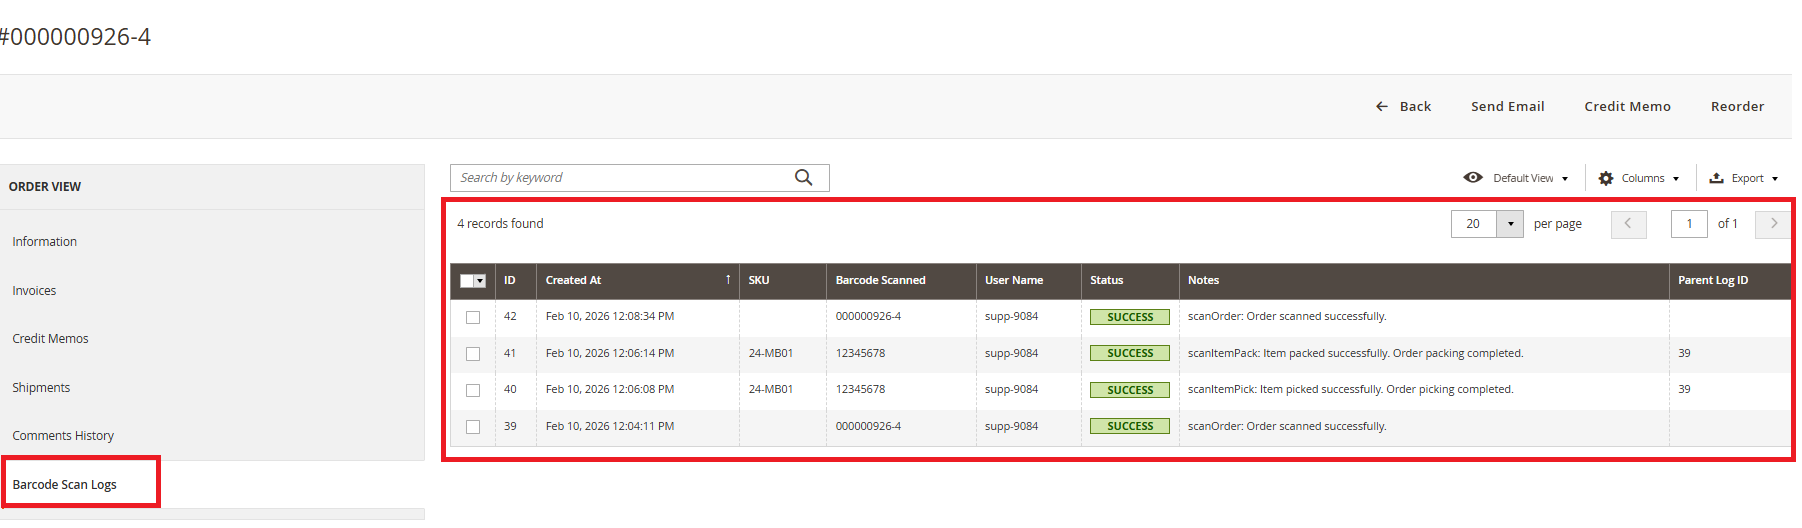Image resolution: width=1802 pixels, height=528 pixels.
Task: Click the current page number field
Action: [x=1689, y=224]
